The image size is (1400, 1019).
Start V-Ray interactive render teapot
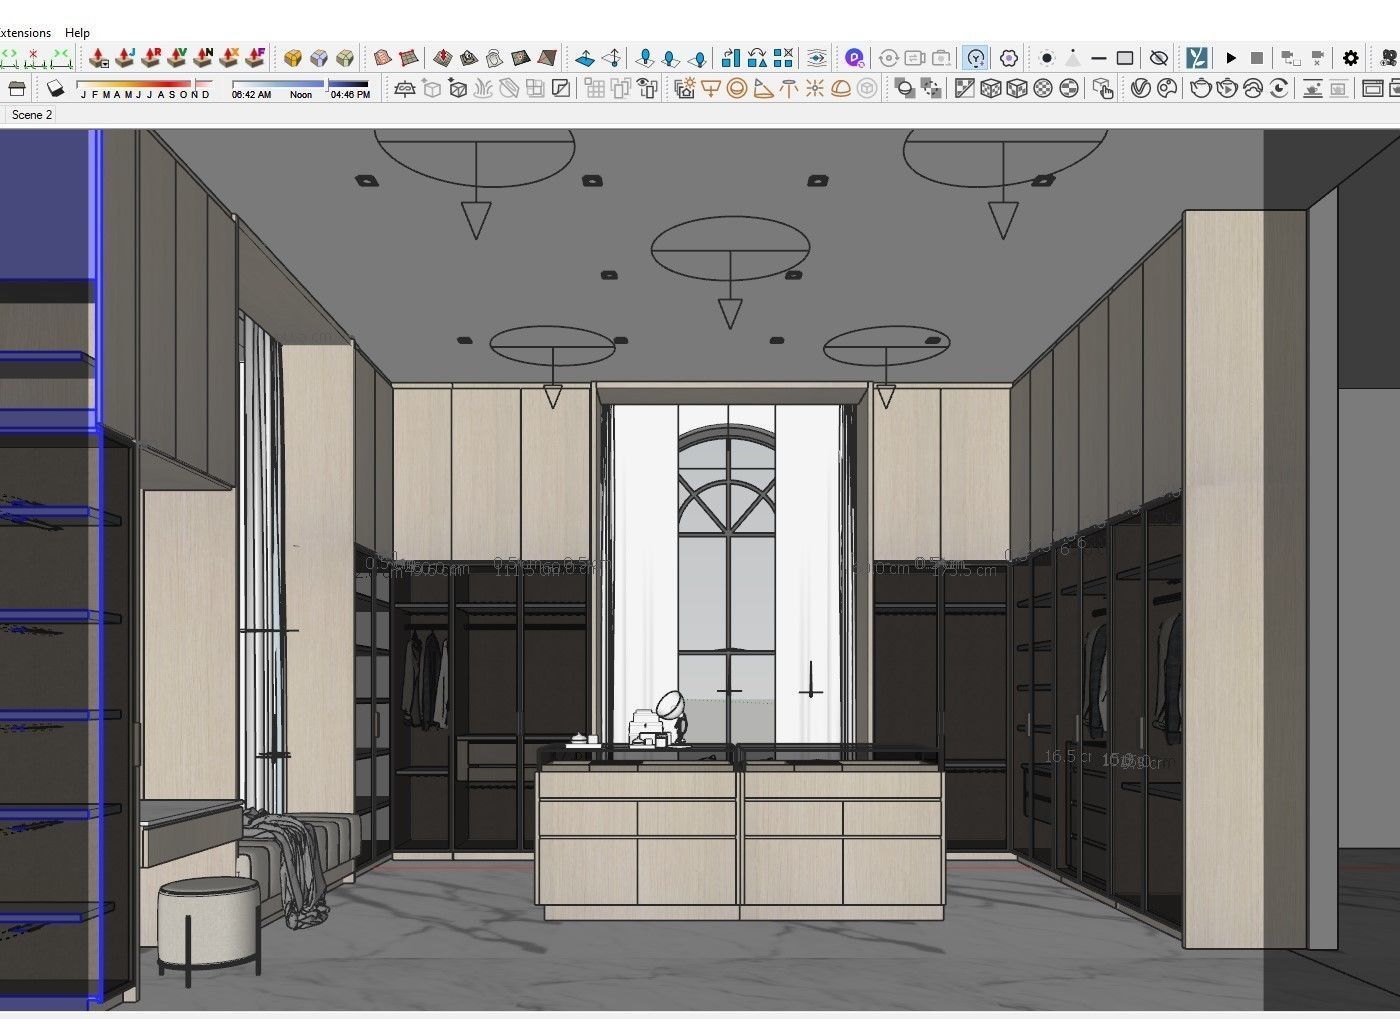click(x=1226, y=89)
